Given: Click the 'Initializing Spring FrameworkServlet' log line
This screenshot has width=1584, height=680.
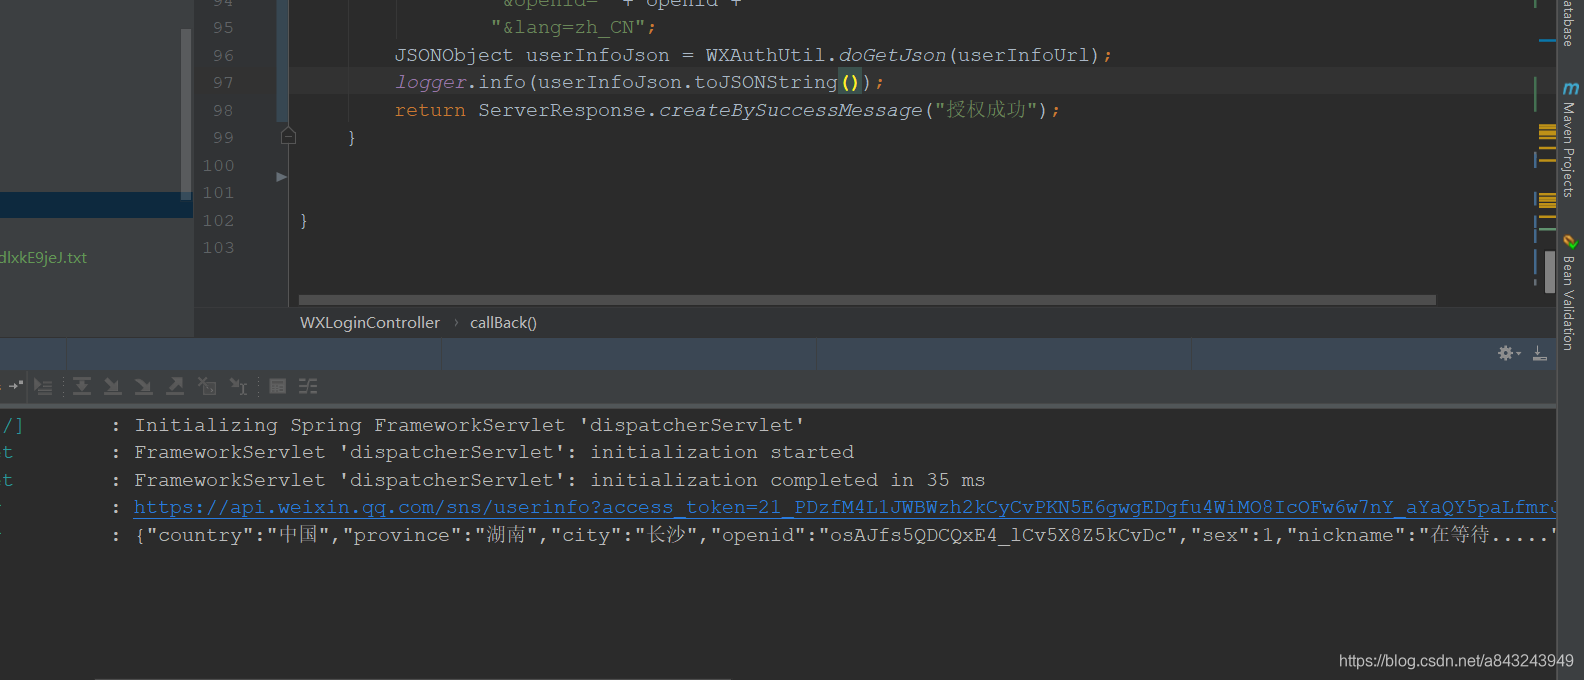Looking at the screenshot, I should coord(469,425).
